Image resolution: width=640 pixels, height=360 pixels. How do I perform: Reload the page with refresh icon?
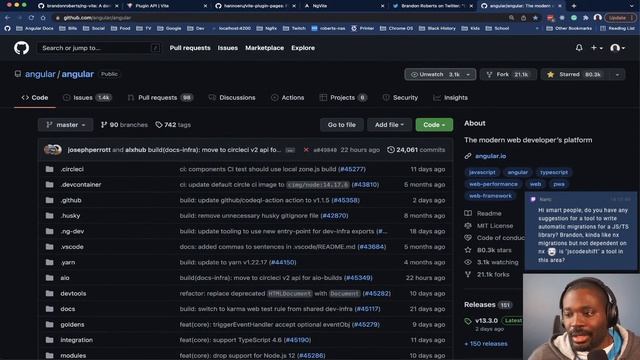[31, 18]
